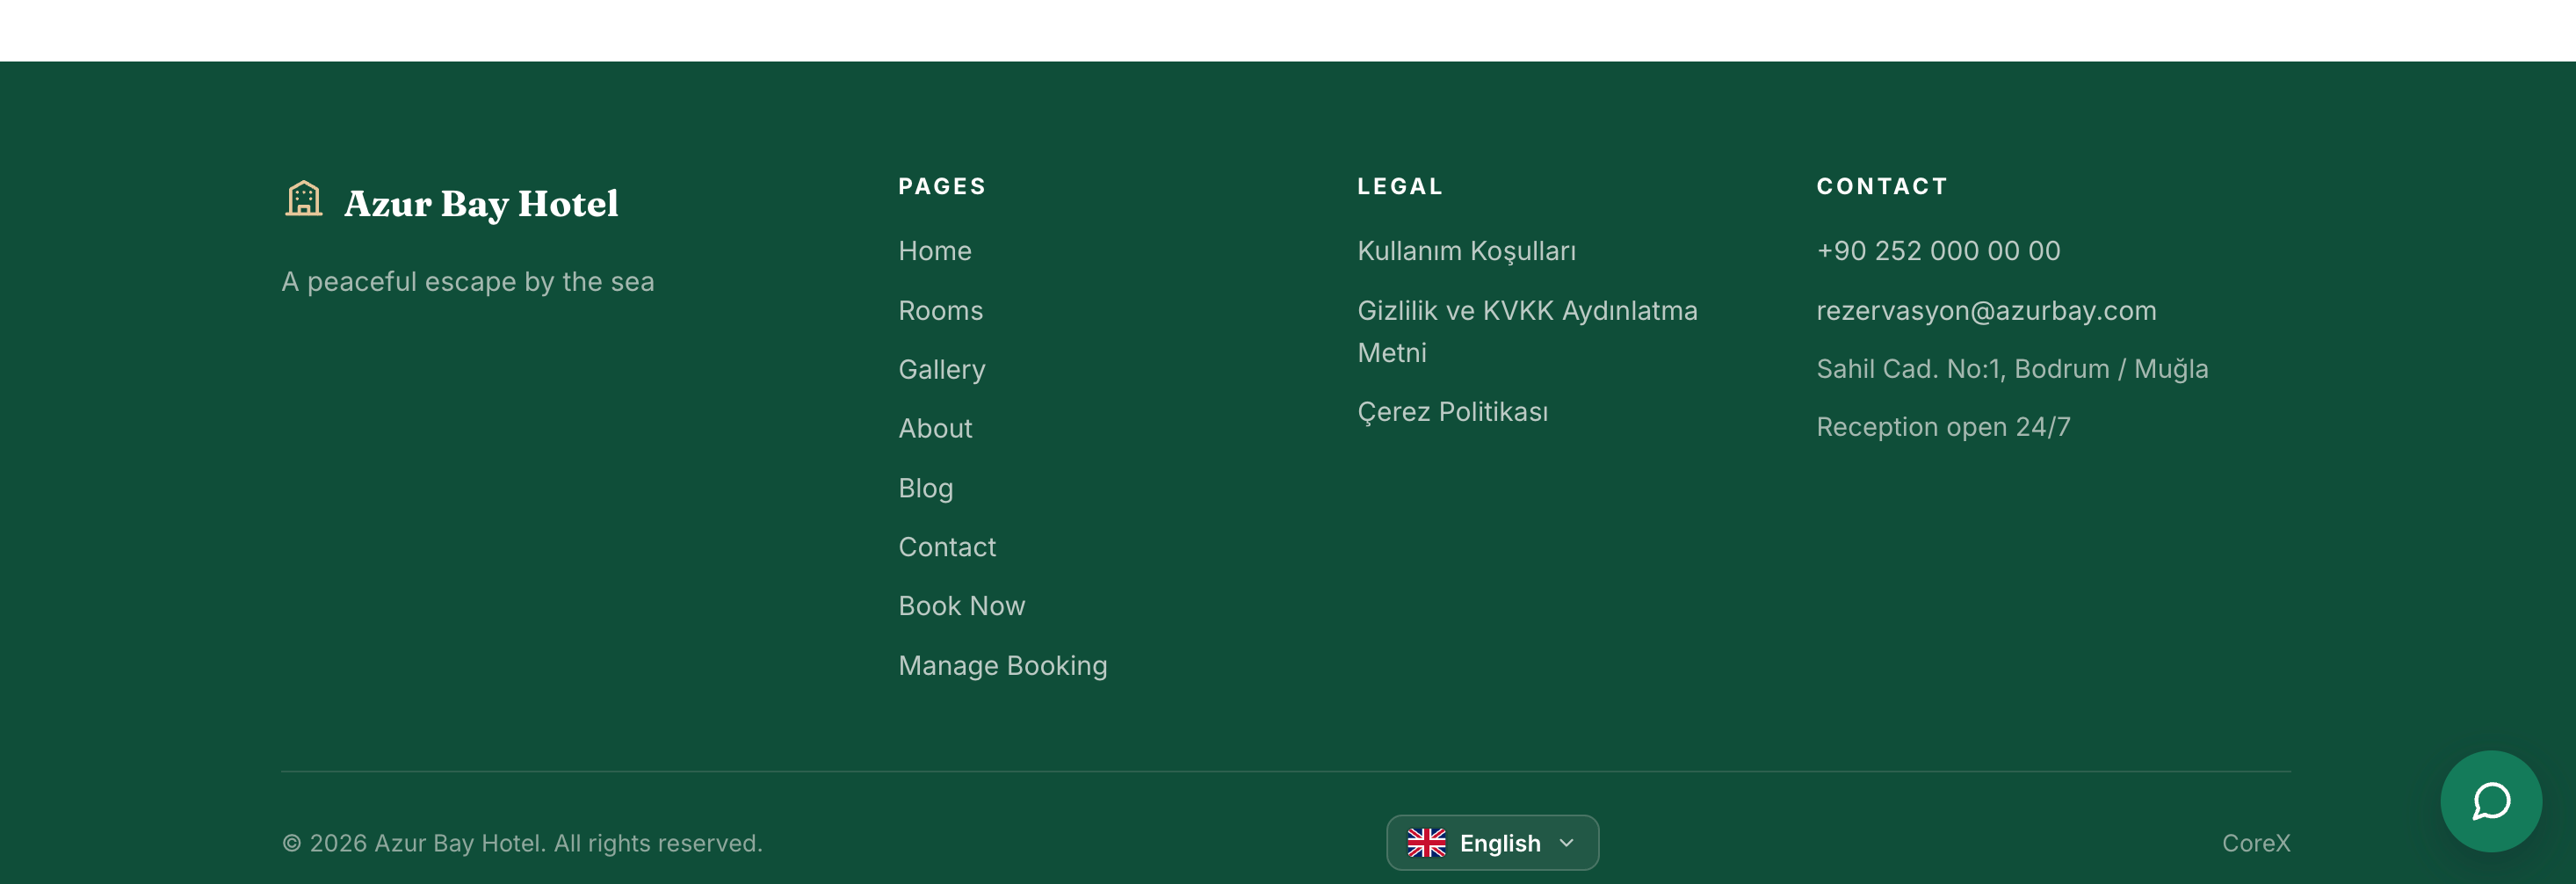Open the Manage Booking link

pos(1002,666)
